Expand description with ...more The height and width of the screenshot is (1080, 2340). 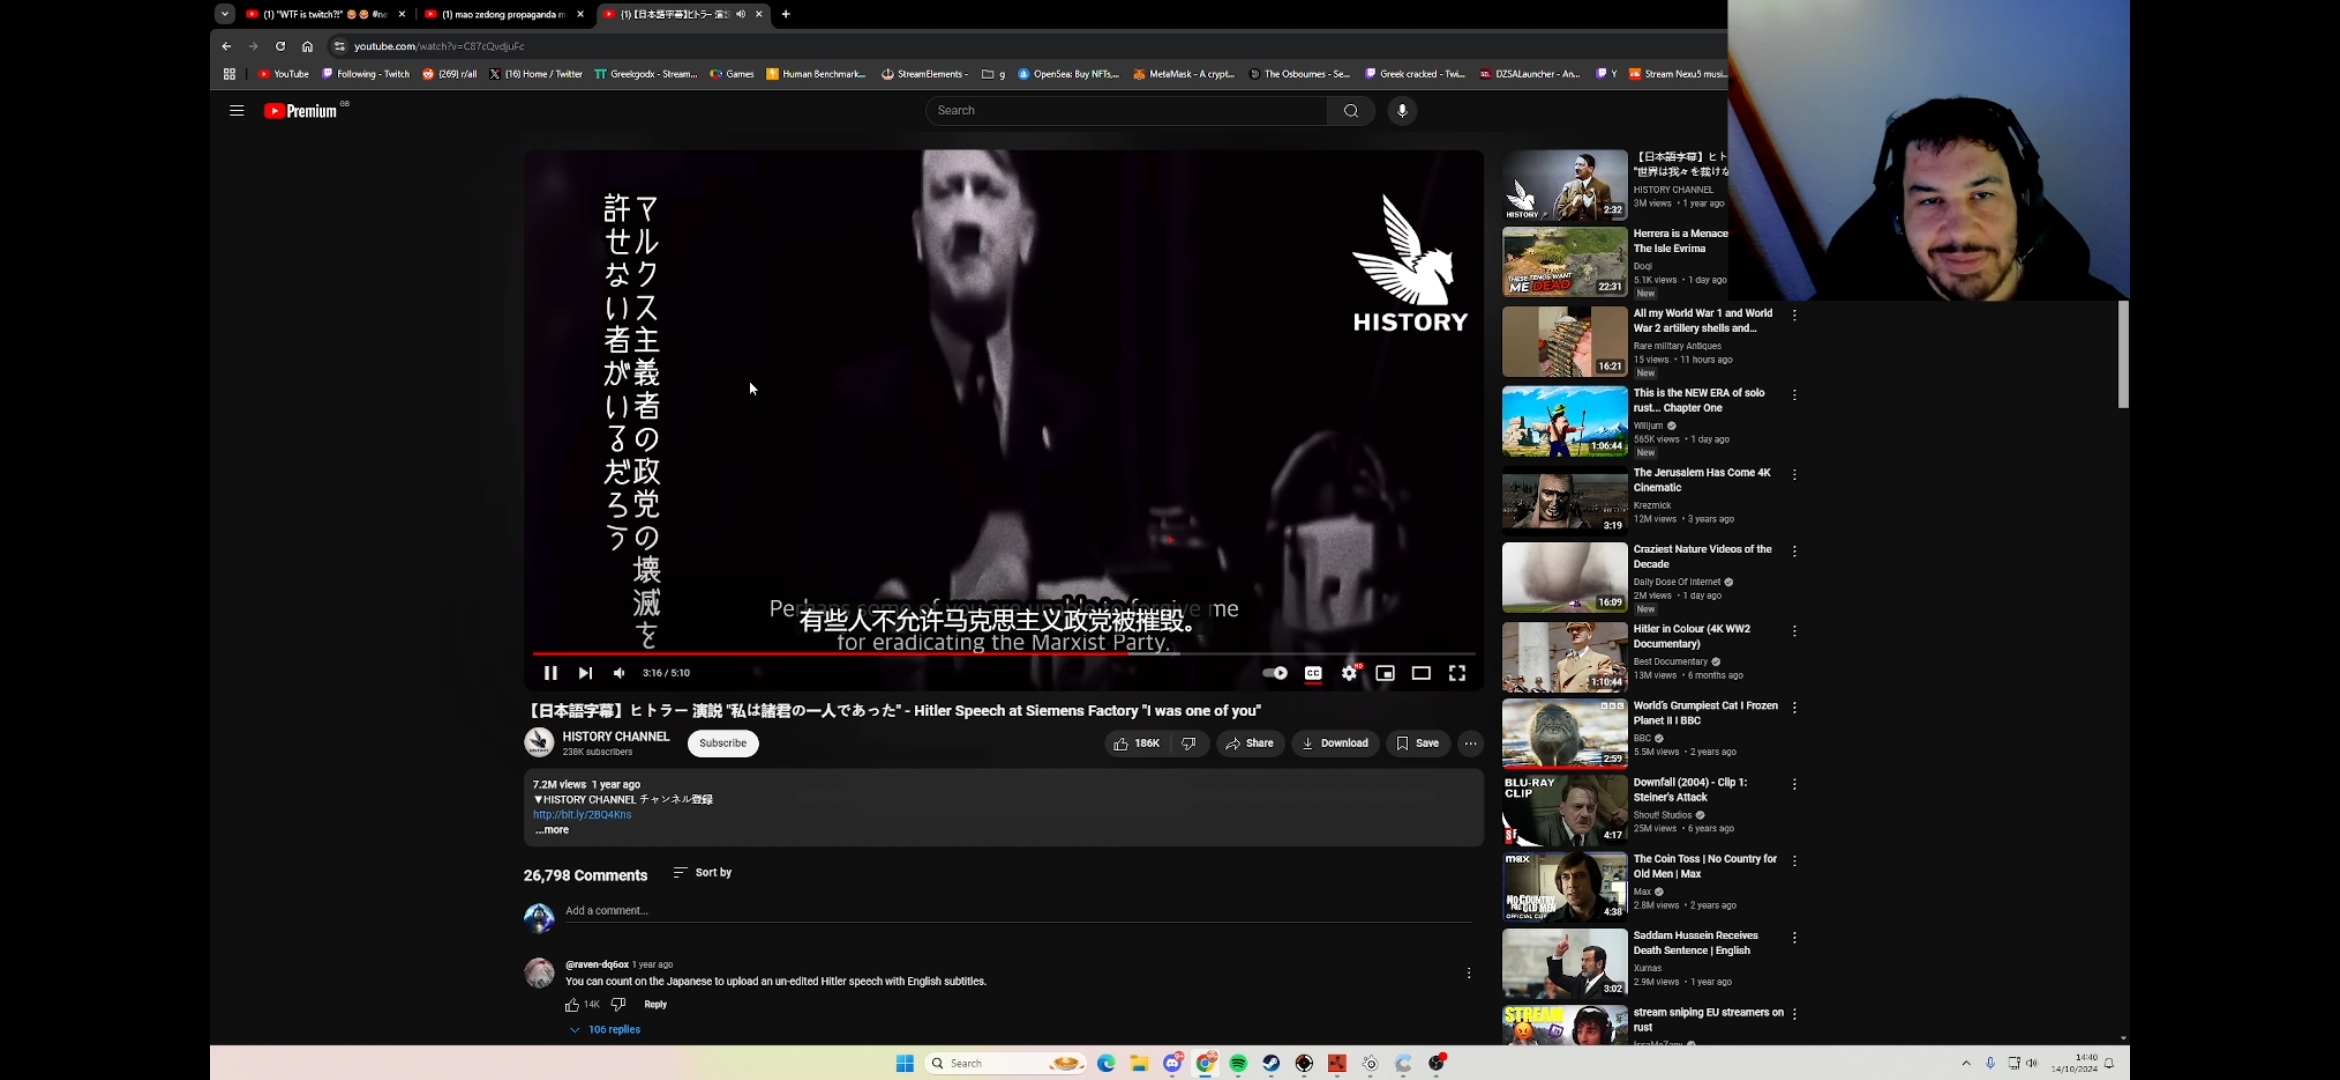[552, 830]
